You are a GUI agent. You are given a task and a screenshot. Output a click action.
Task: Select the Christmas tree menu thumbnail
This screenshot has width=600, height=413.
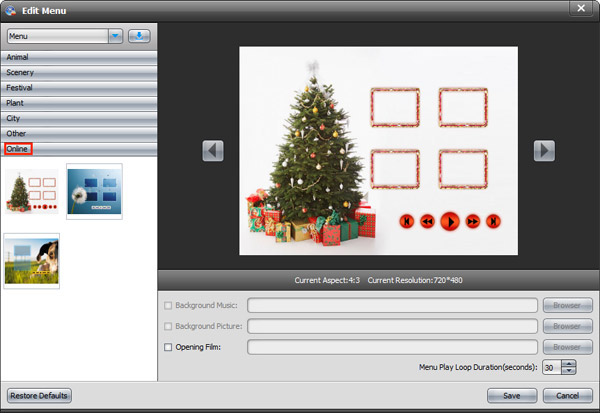(31, 191)
